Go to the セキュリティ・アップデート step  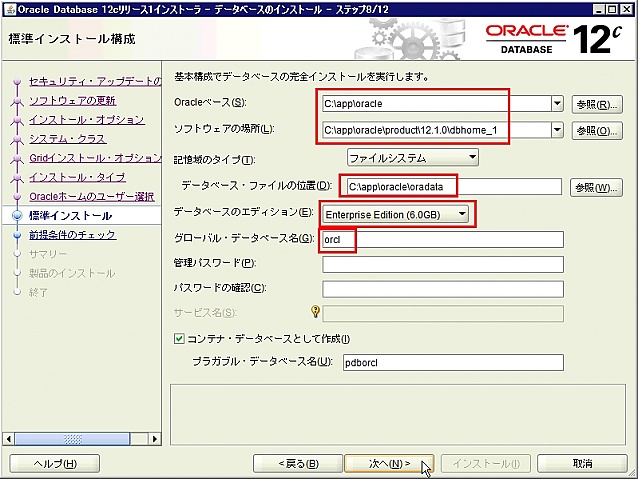click(x=95, y=81)
